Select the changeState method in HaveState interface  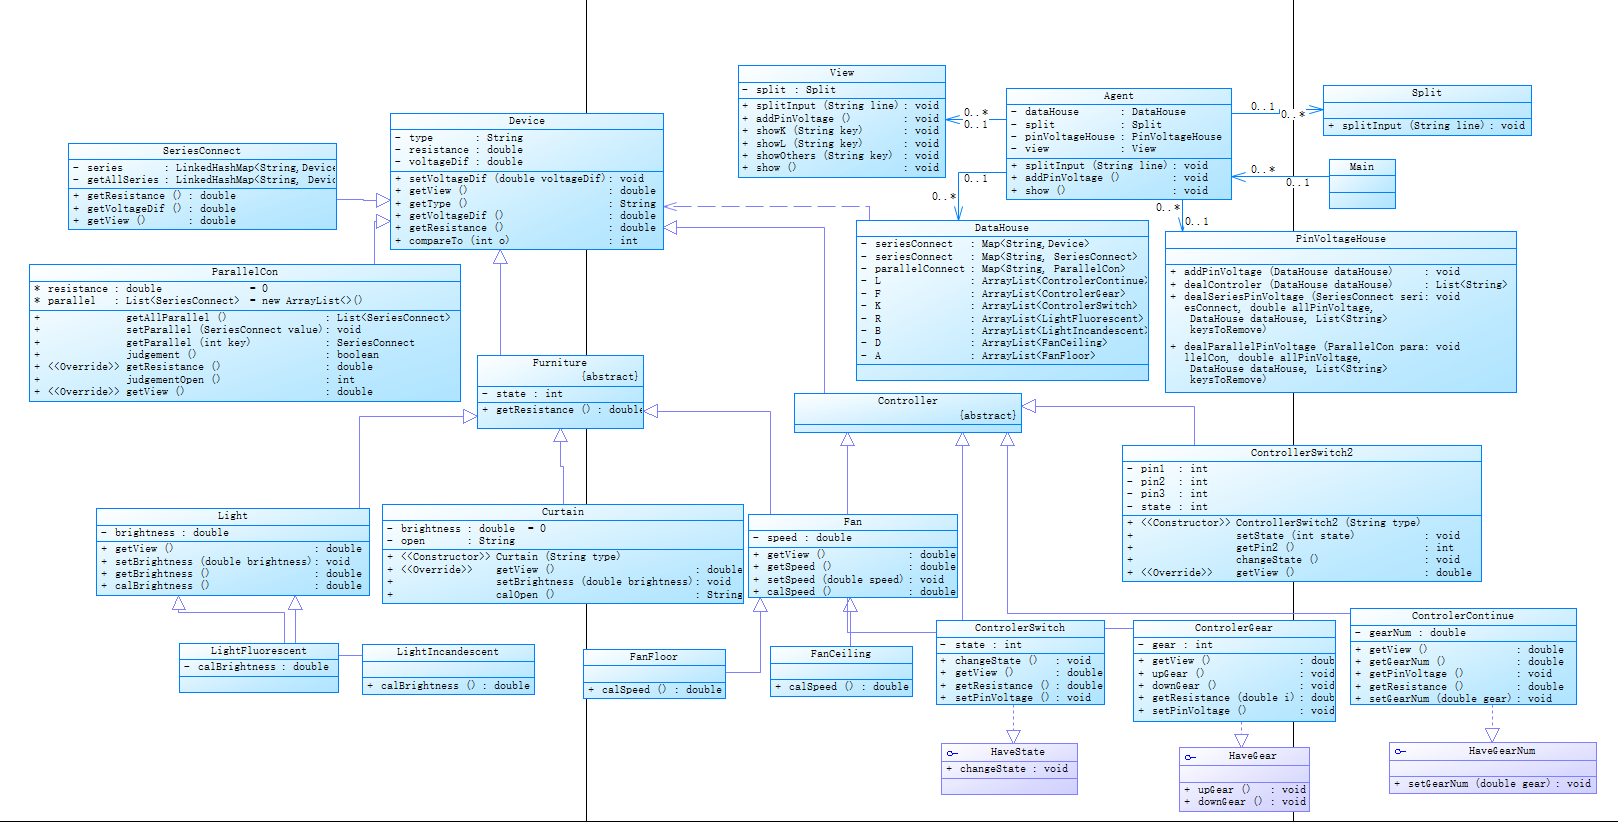[x=1008, y=769]
